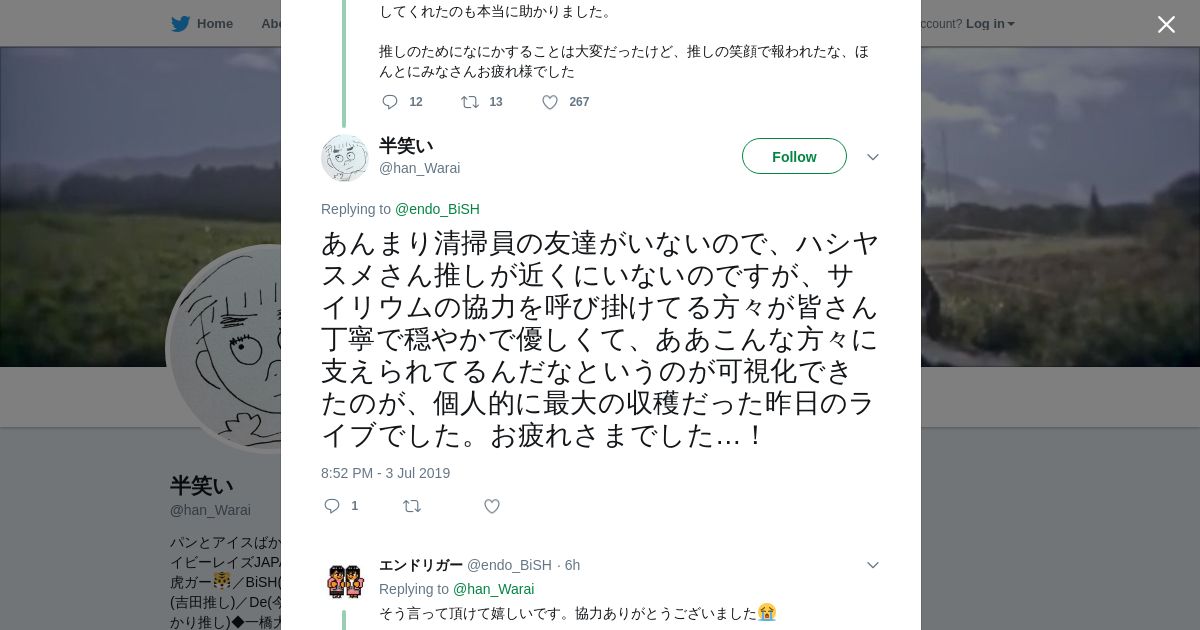Viewport: 1200px width, 630px height.
Task: Click reply icon with 12 replies
Action: 391,102
